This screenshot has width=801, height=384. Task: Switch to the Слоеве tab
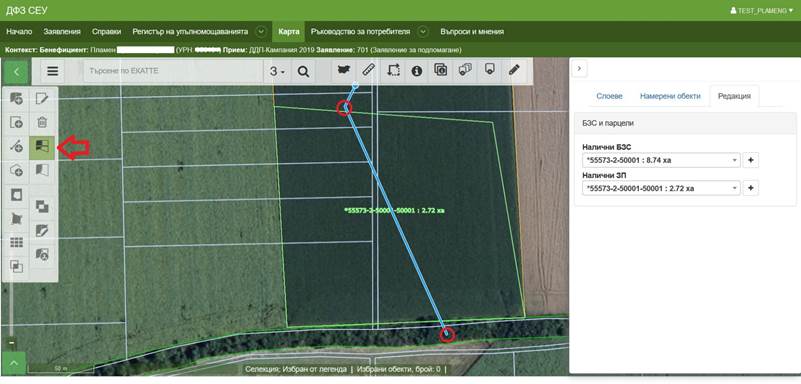click(609, 96)
